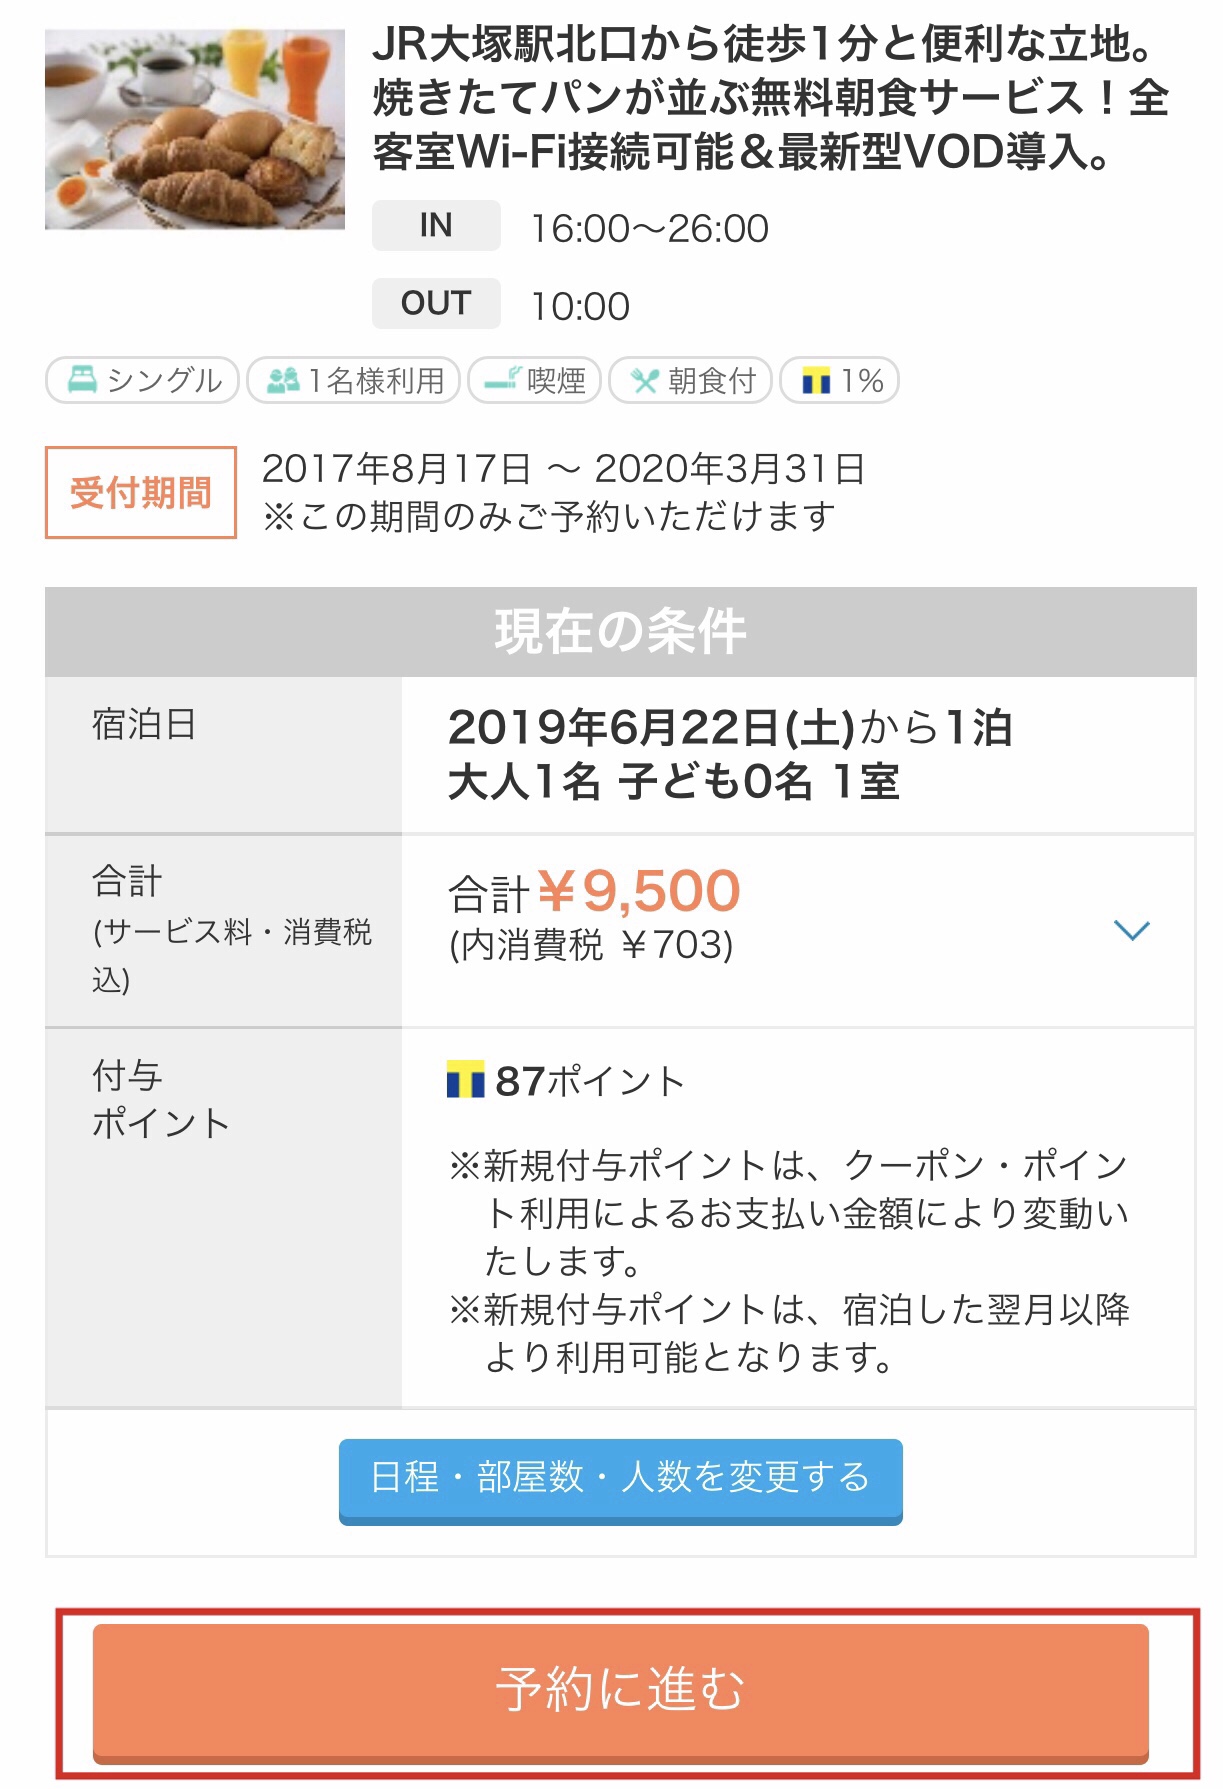Click the T-point icon in 1% tag
The image size is (1223, 1789).
(816, 381)
